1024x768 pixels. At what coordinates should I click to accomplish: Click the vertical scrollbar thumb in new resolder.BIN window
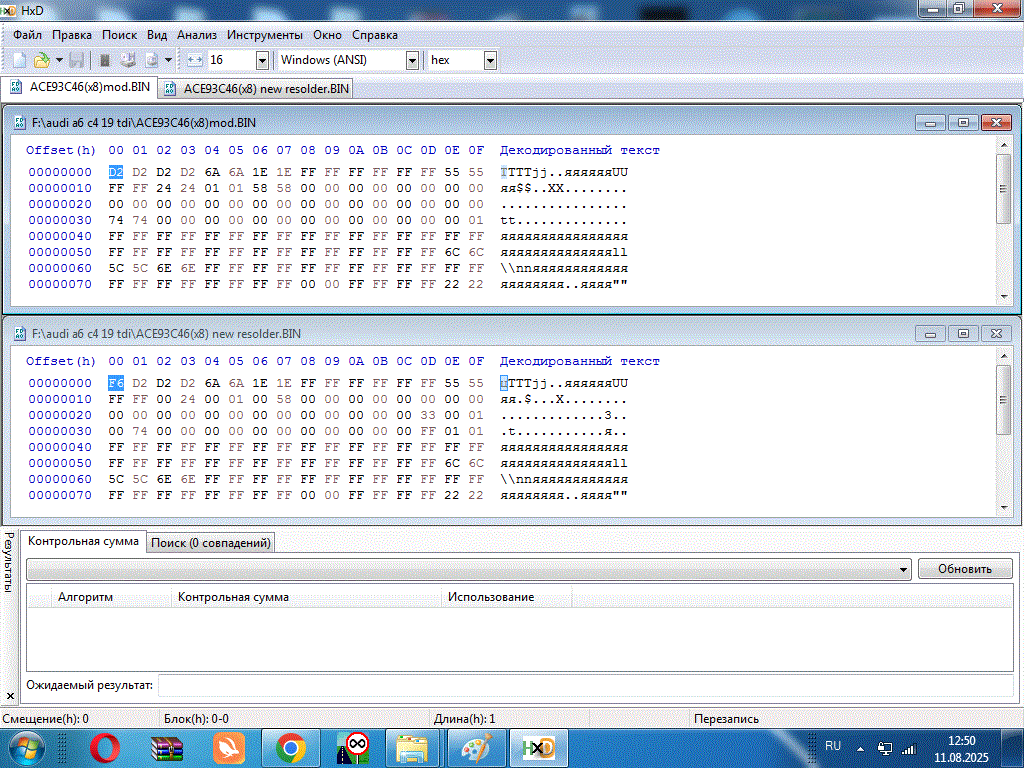pyautogui.click(x=1004, y=400)
